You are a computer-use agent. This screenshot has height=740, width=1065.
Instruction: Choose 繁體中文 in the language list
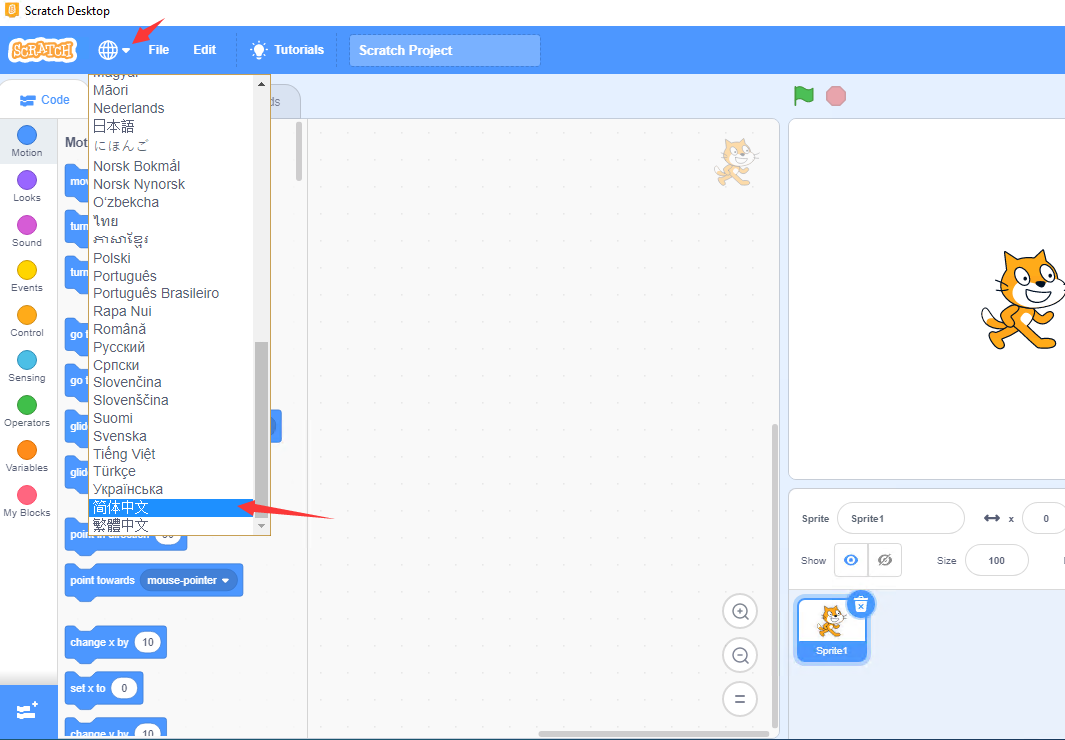tap(121, 525)
